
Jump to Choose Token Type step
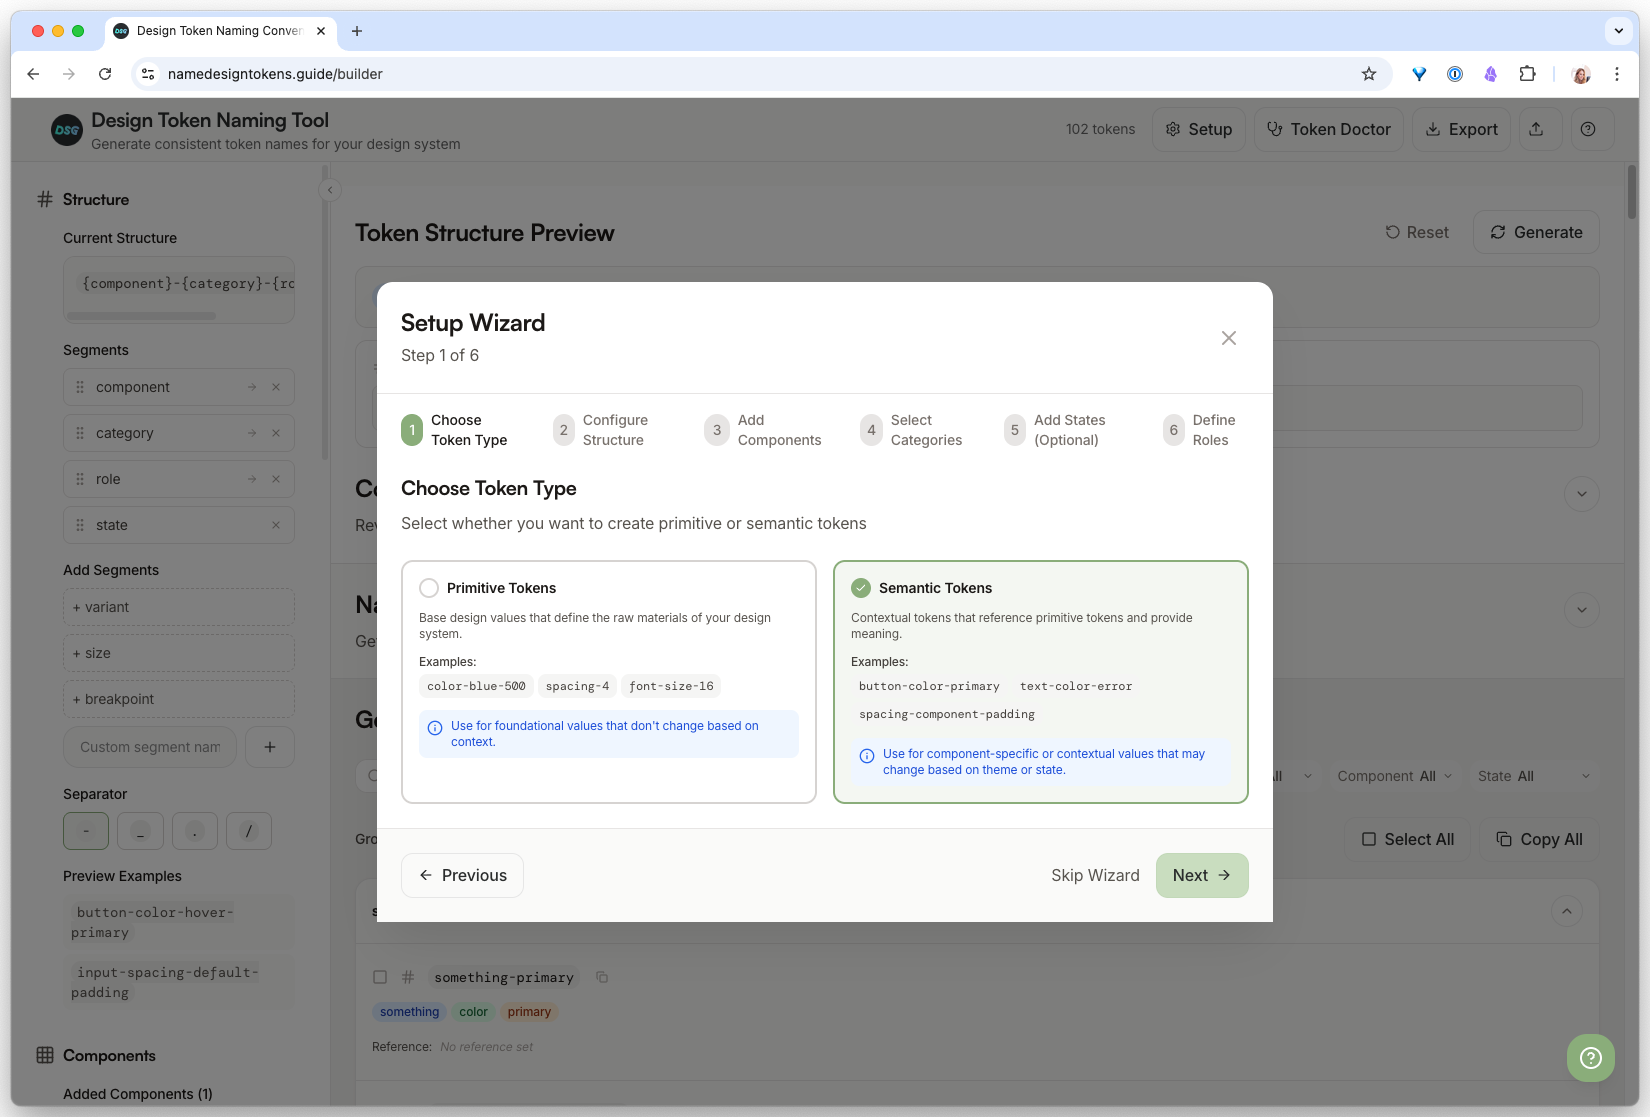tap(455, 430)
